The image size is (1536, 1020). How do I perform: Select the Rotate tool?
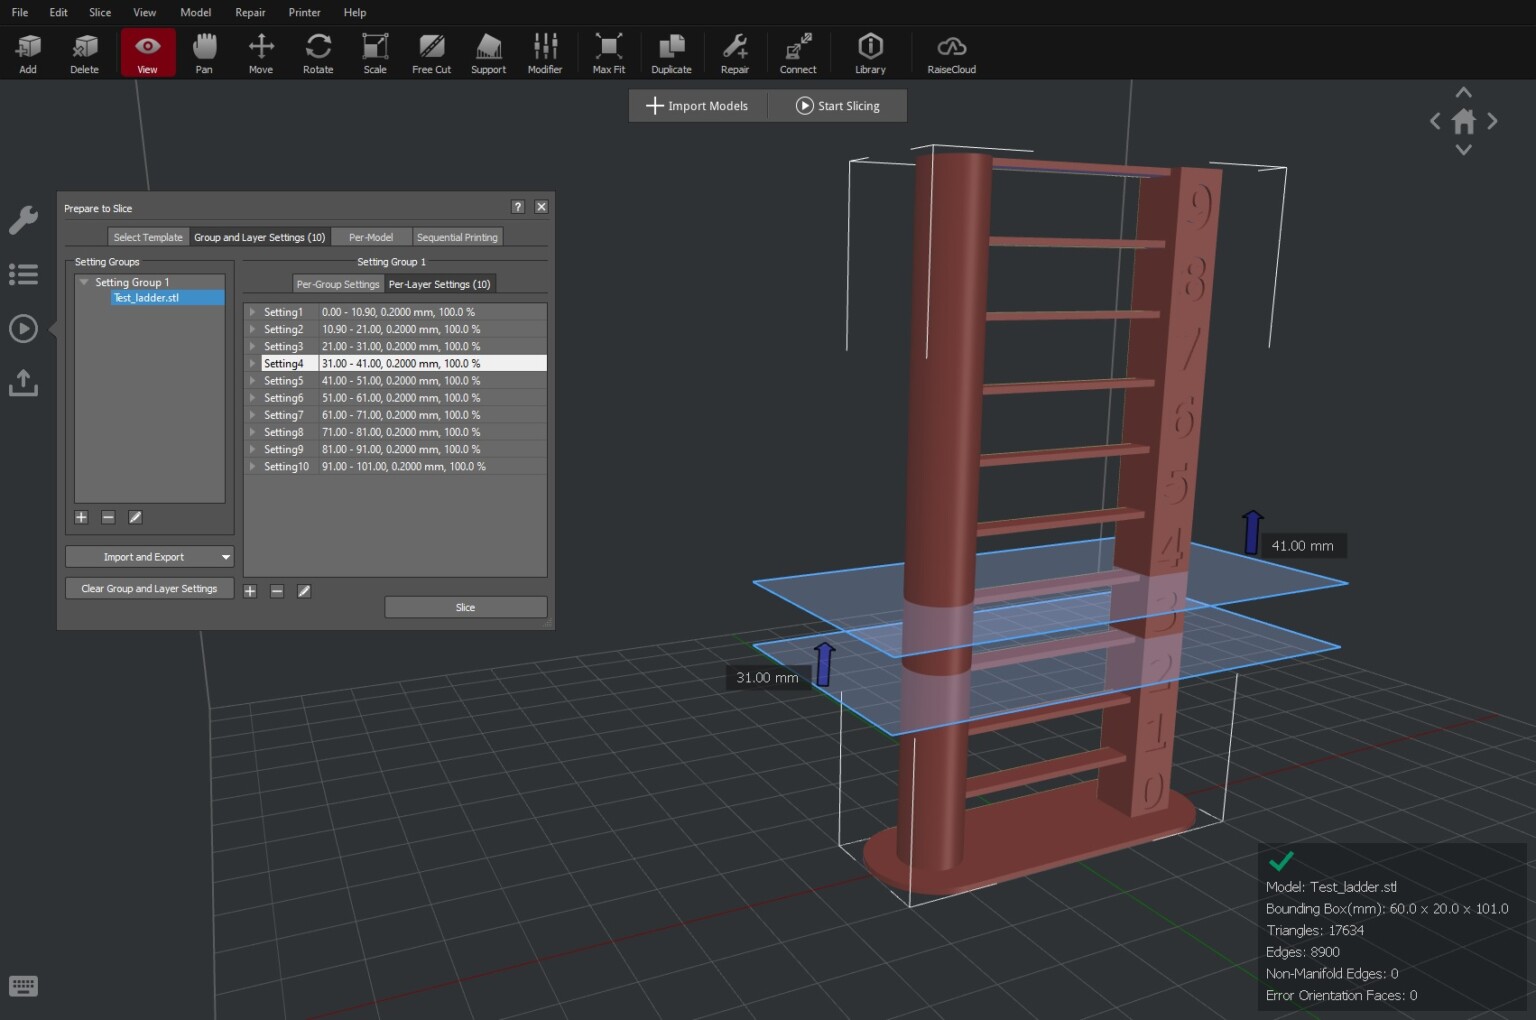318,52
